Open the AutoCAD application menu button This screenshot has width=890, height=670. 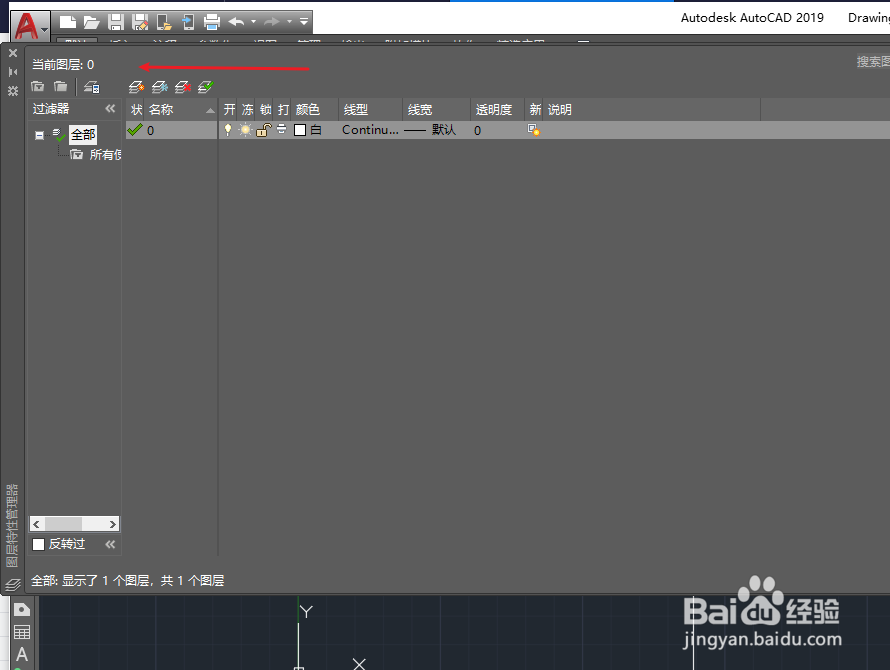coord(30,26)
